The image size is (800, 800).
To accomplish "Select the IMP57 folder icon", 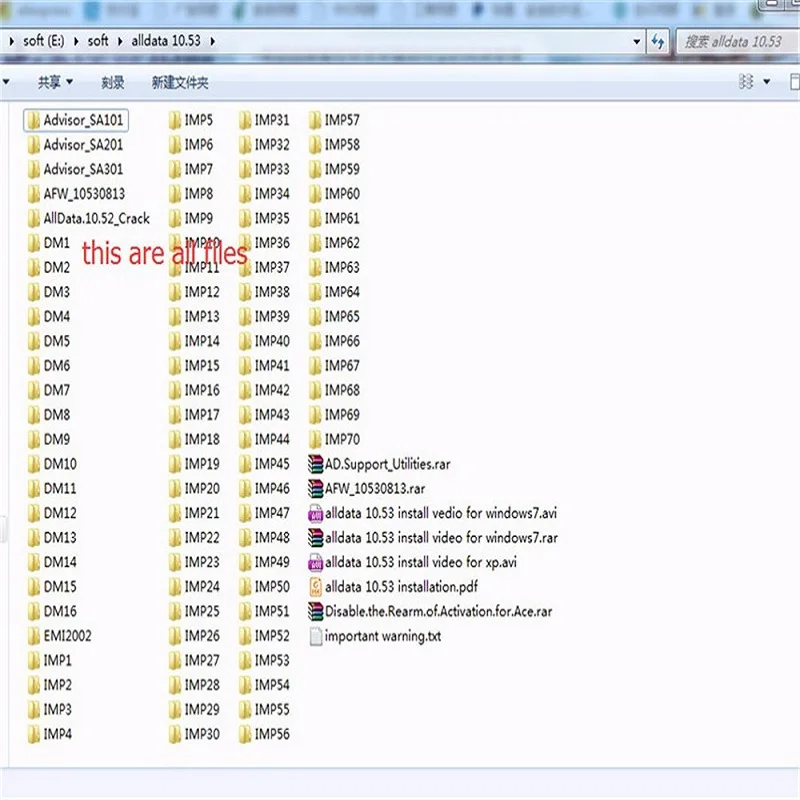I will click(315, 120).
